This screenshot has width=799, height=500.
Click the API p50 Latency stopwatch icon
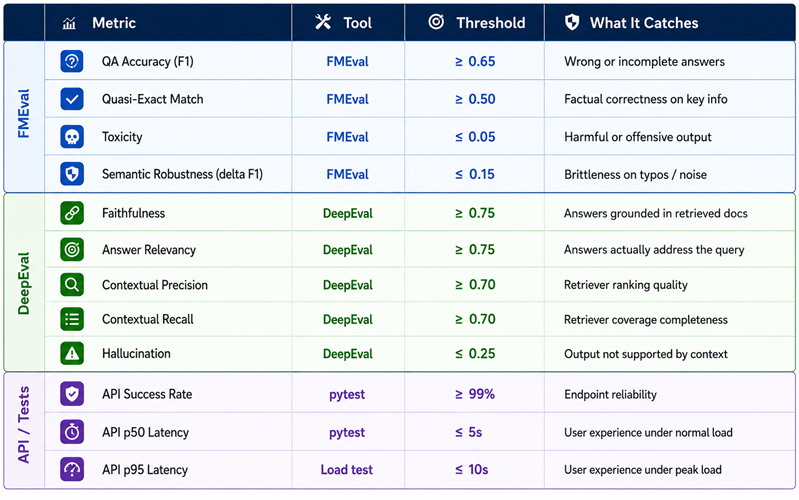pyautogui.click(x=72, y=432)
